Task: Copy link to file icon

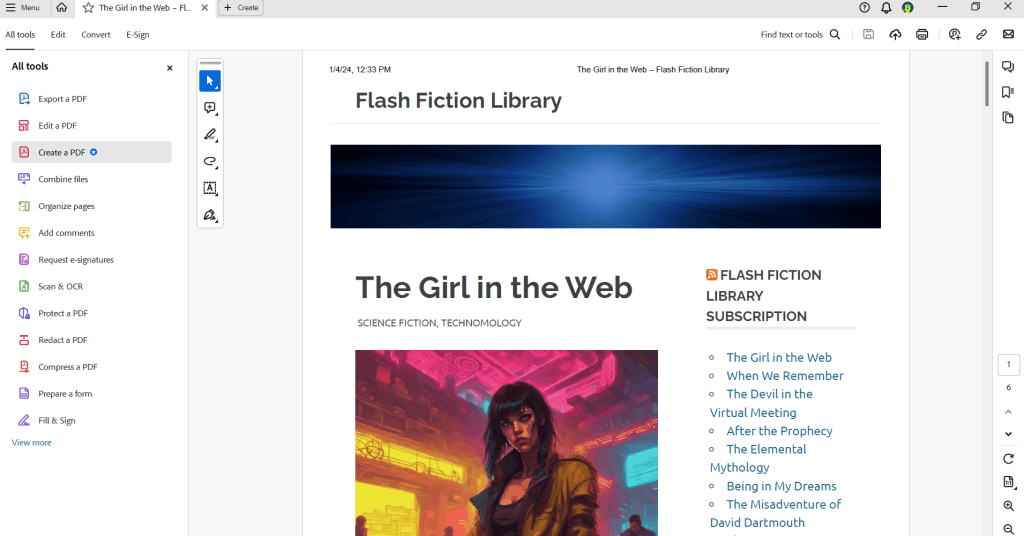Action: (x=982, y=35)
